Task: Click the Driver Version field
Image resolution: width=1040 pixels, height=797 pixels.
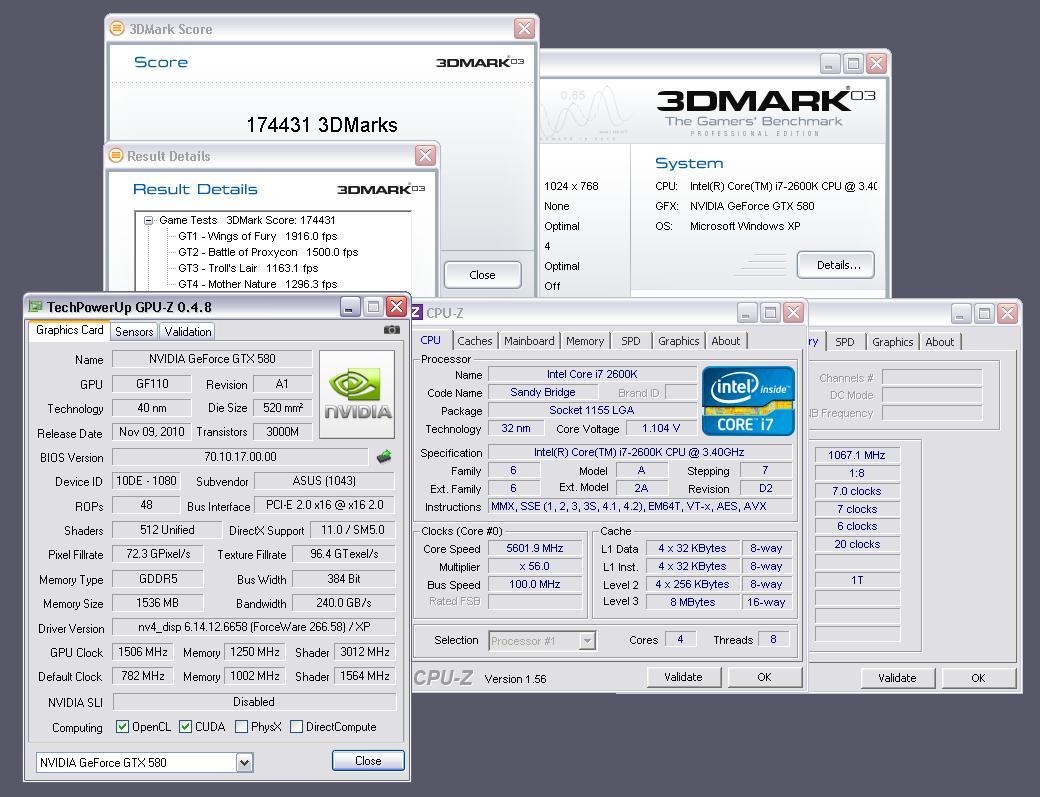Action: [x=253, y=627]
